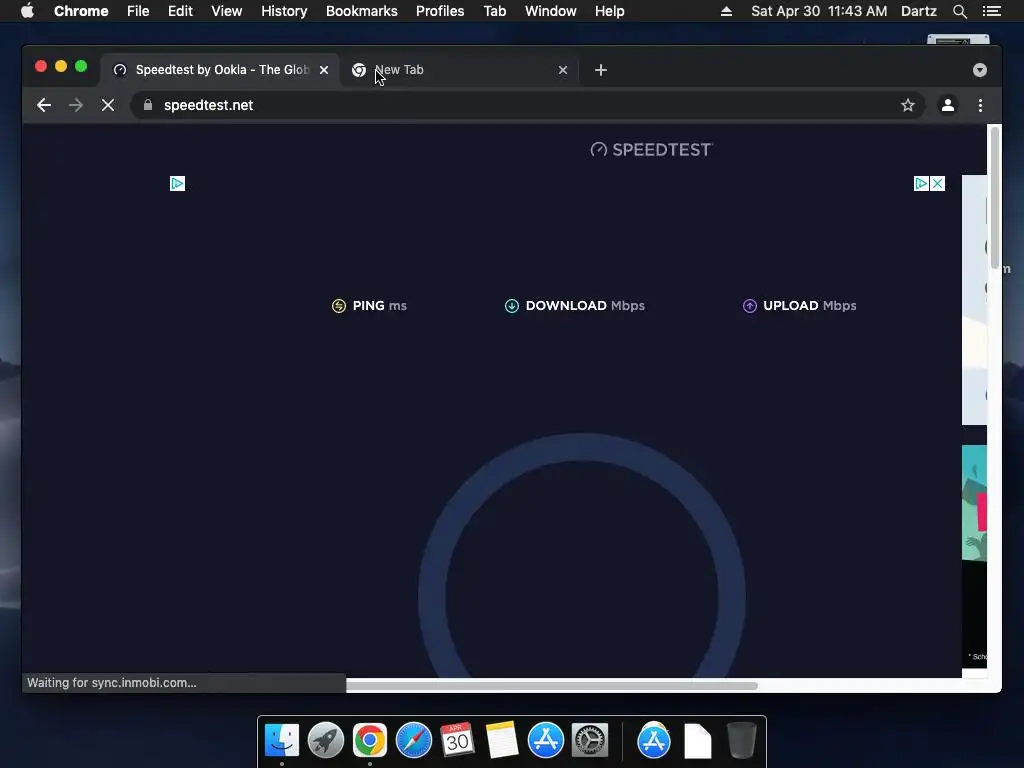This screenshot has height=768, width=1024.
Task: Click the PING icon
Action: pyautogui.click(x=338, y=306)
